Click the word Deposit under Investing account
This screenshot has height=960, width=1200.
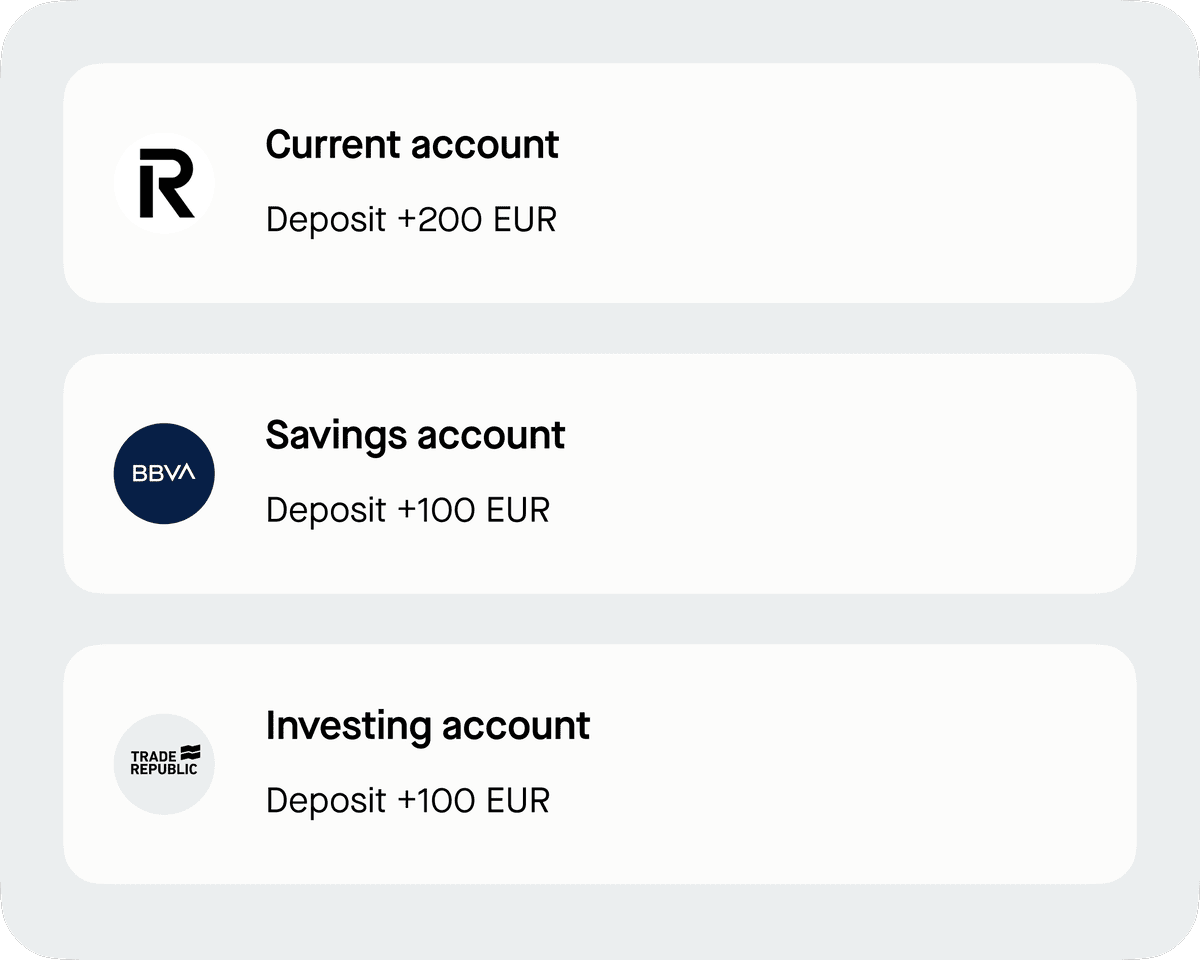326,801
